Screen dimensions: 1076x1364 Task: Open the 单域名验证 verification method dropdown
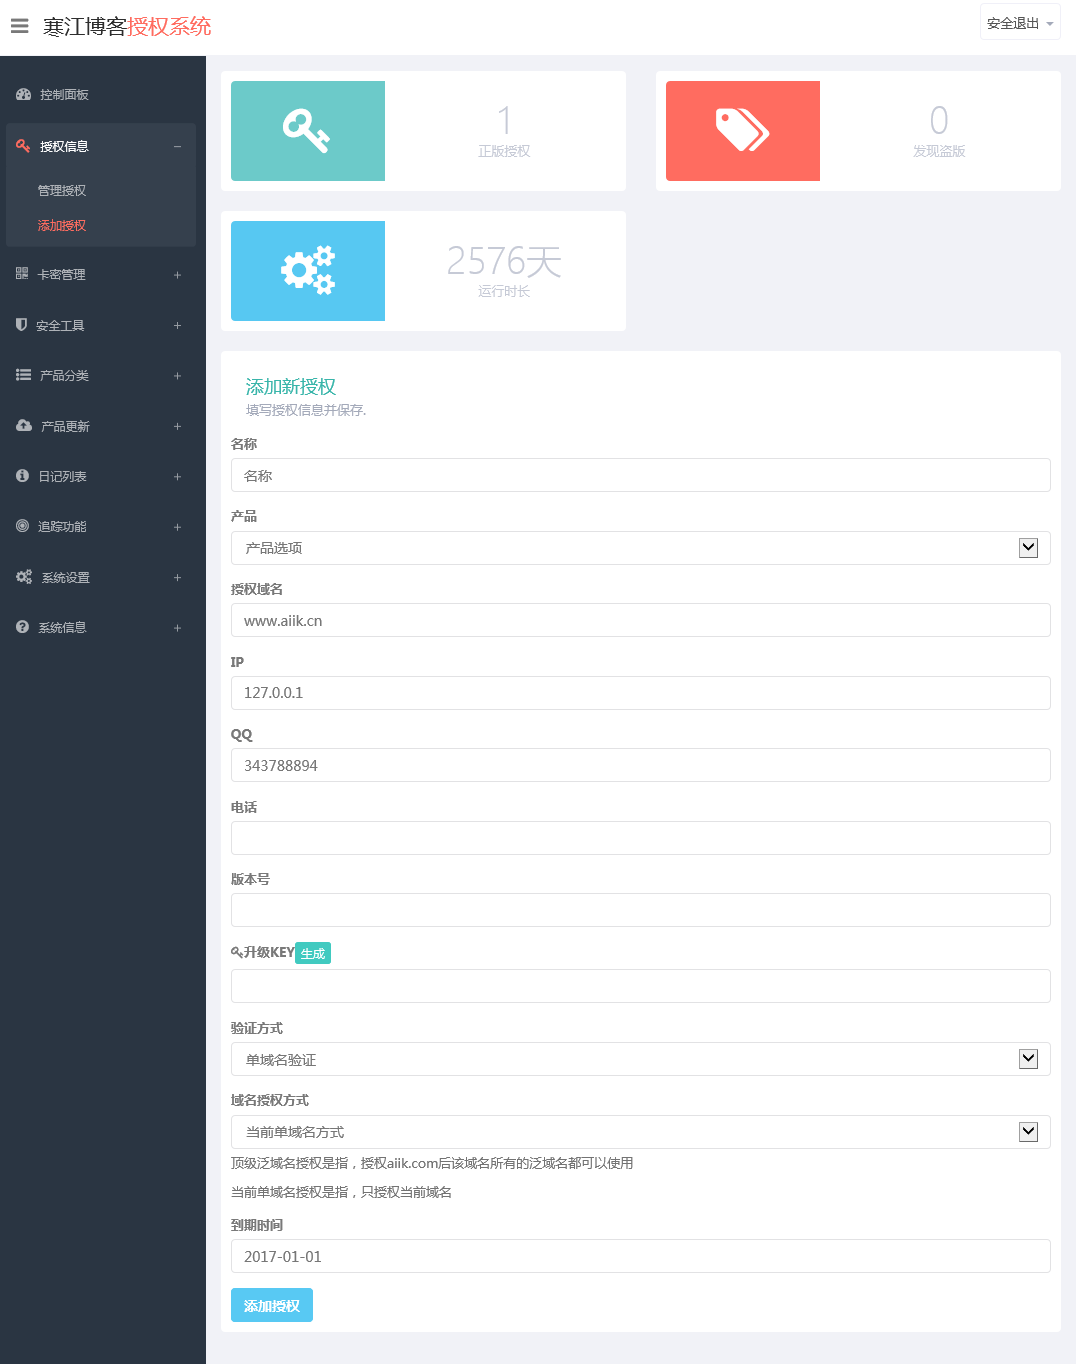point(640,1059)
